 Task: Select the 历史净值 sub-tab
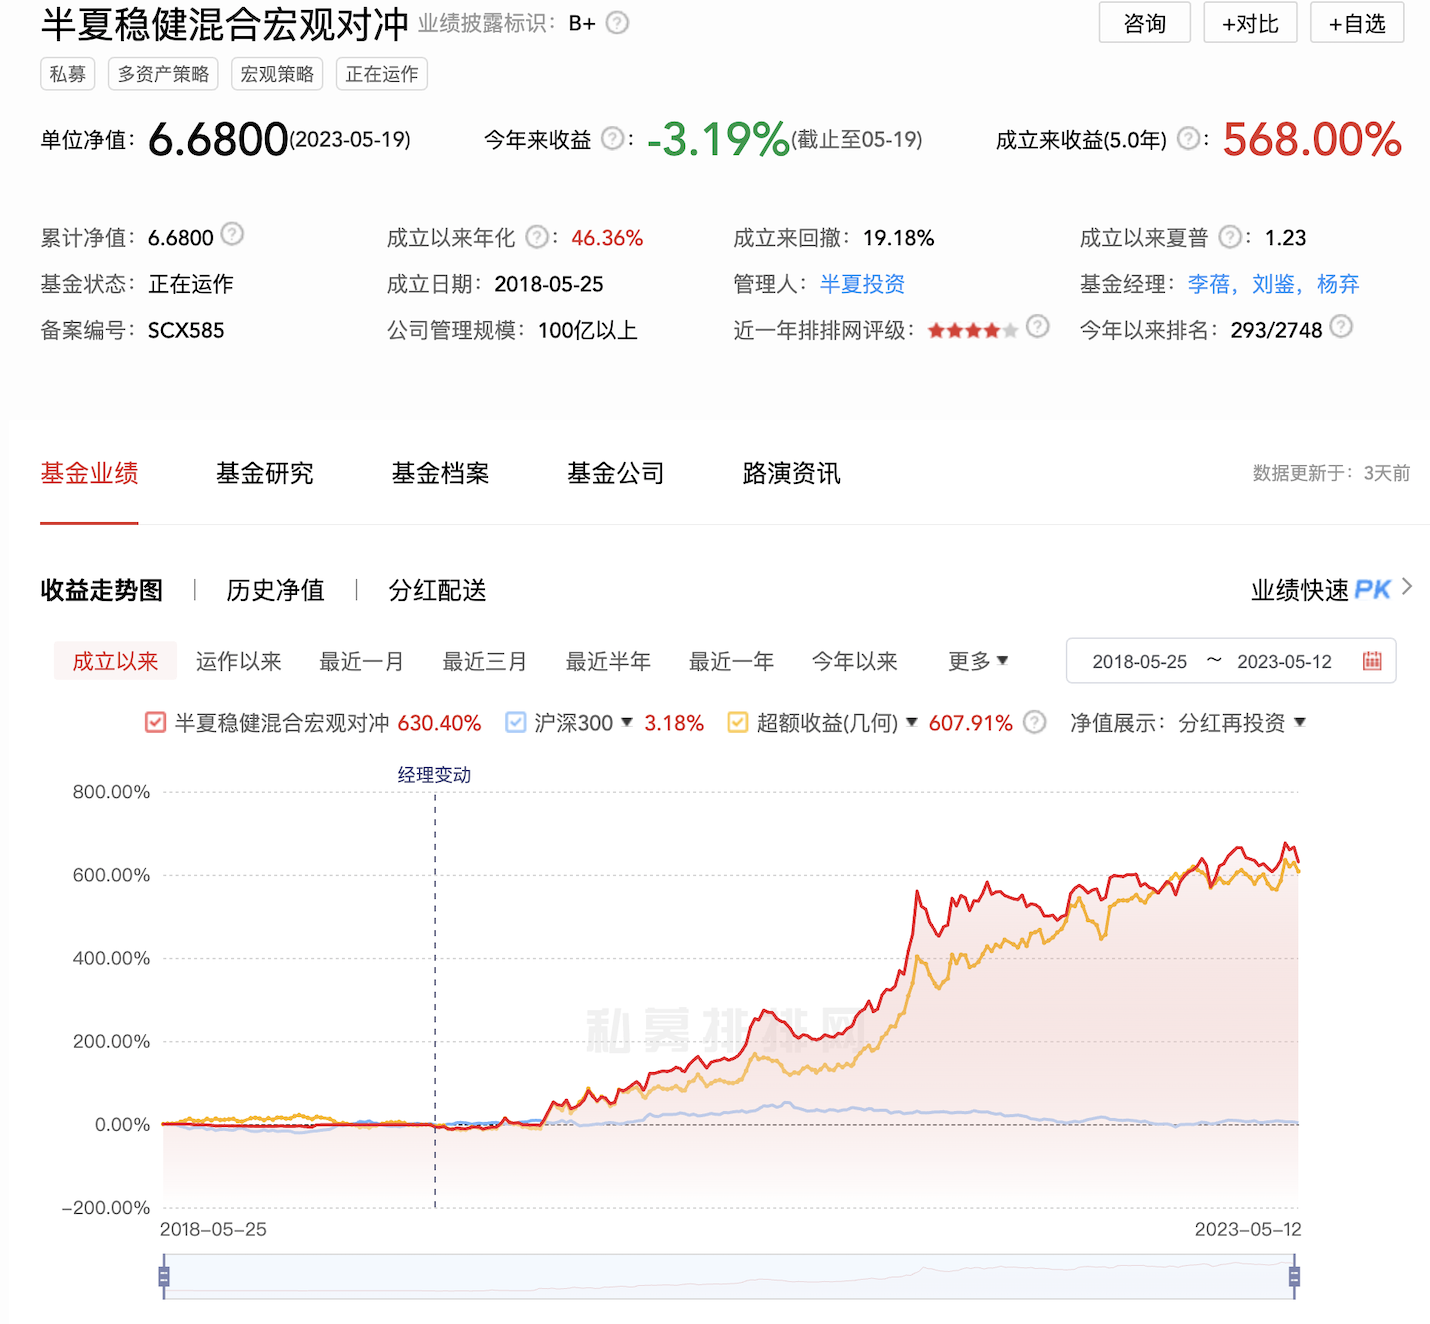(275, 590)
